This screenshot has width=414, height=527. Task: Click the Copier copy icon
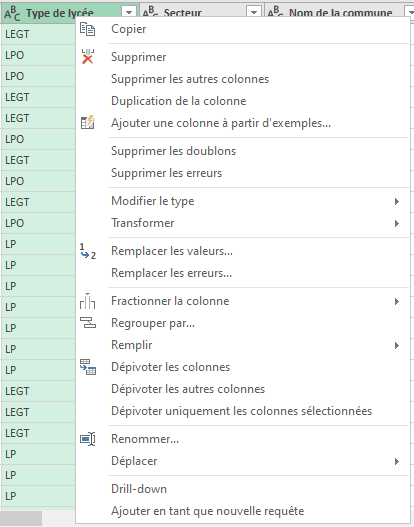87,29
